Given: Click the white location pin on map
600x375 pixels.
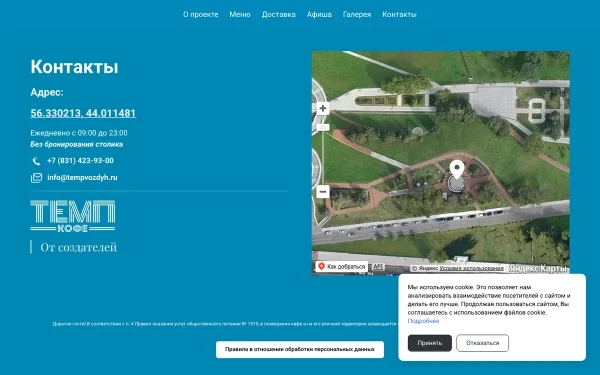Looking at the screenshot, I should pyautogui.click(x=457, y=169).
